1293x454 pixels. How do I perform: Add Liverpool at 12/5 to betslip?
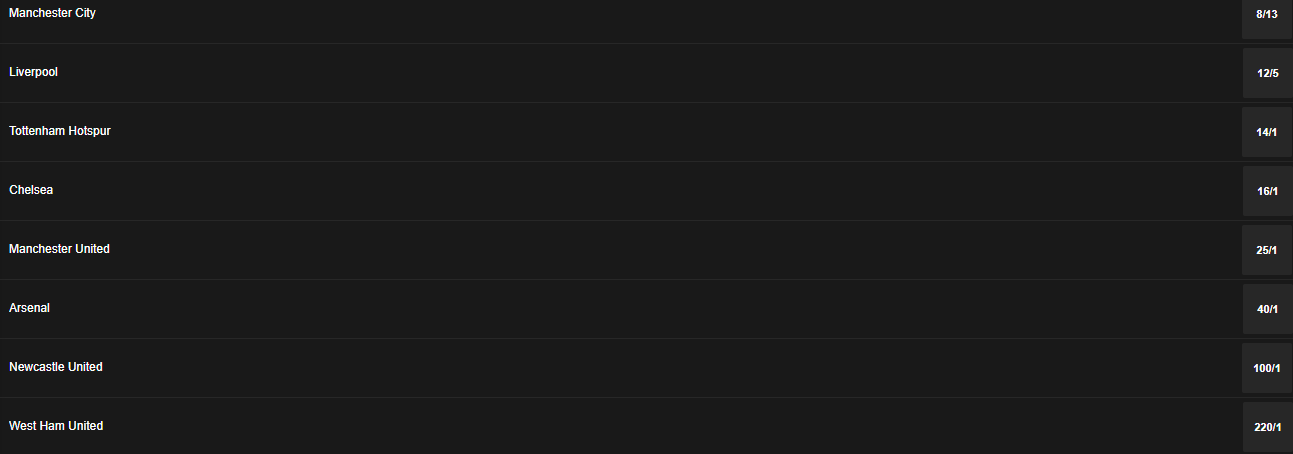(1267, 73)
